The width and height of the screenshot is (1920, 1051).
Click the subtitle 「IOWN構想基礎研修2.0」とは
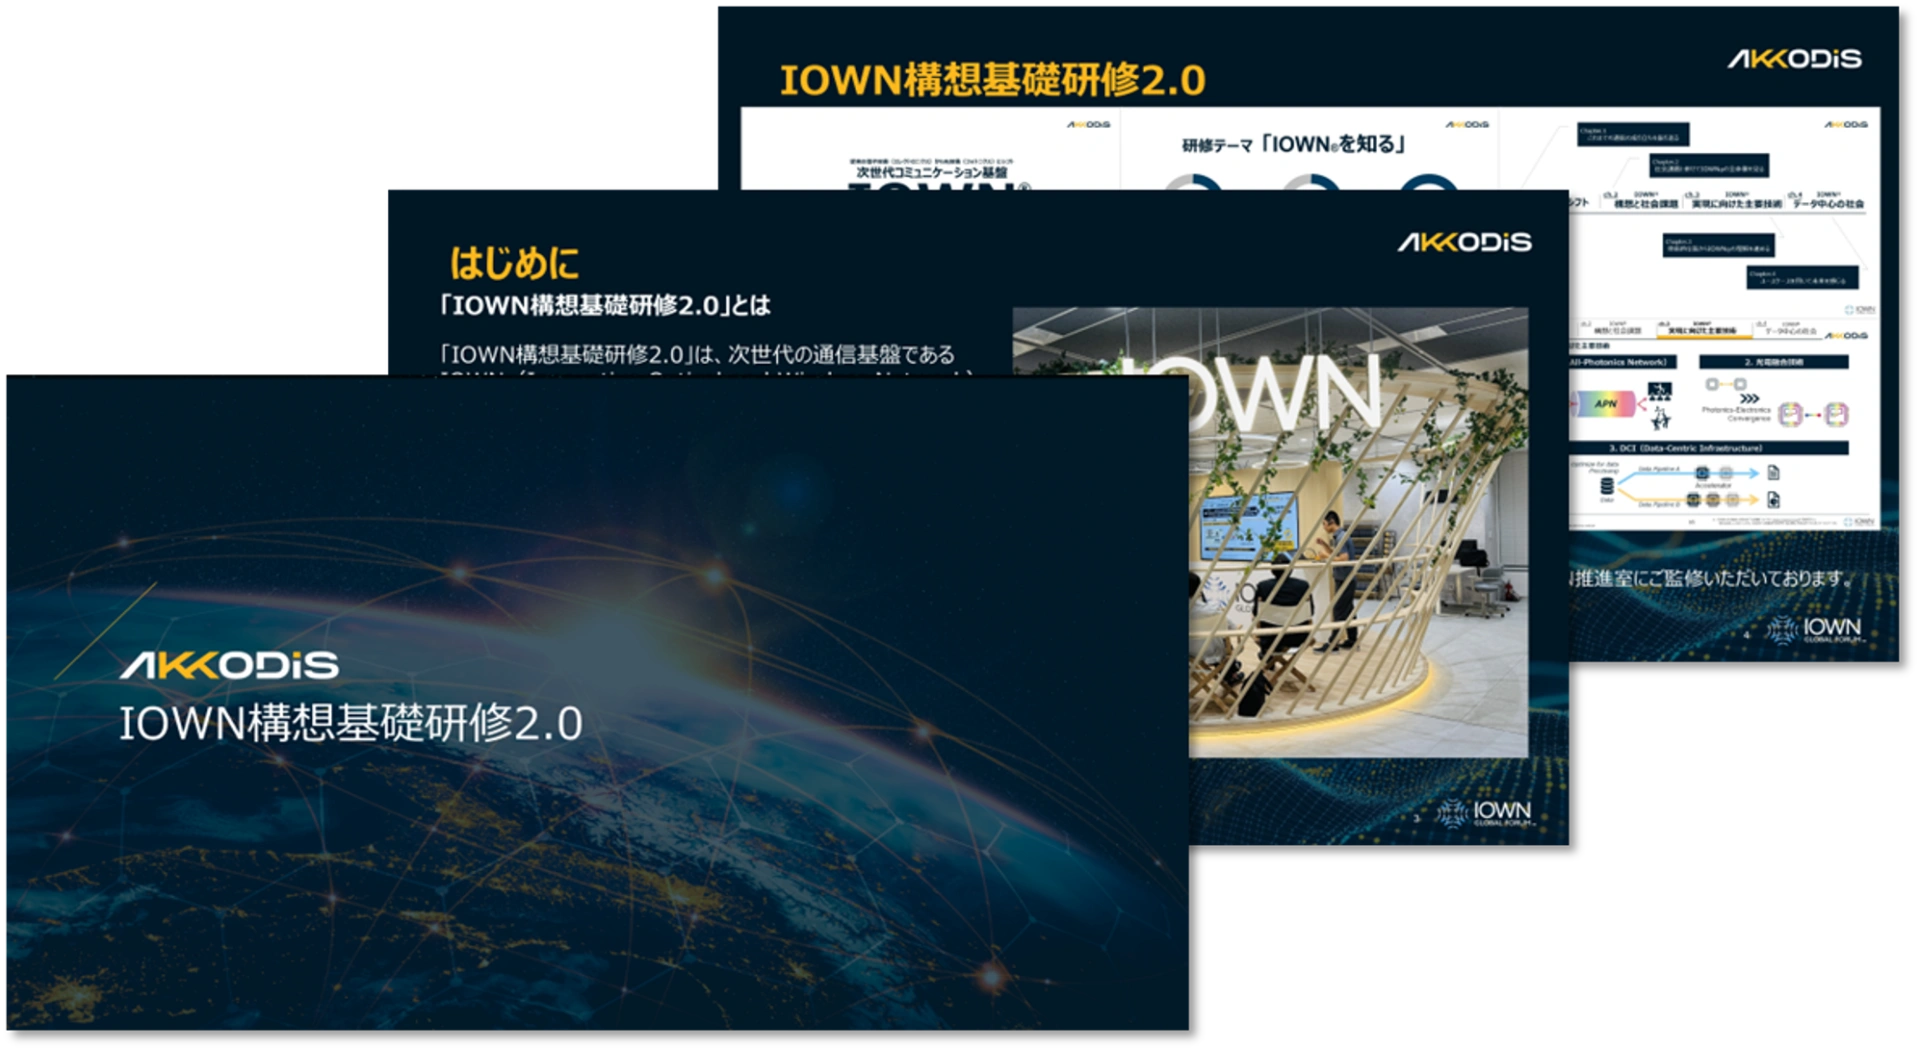605,305
